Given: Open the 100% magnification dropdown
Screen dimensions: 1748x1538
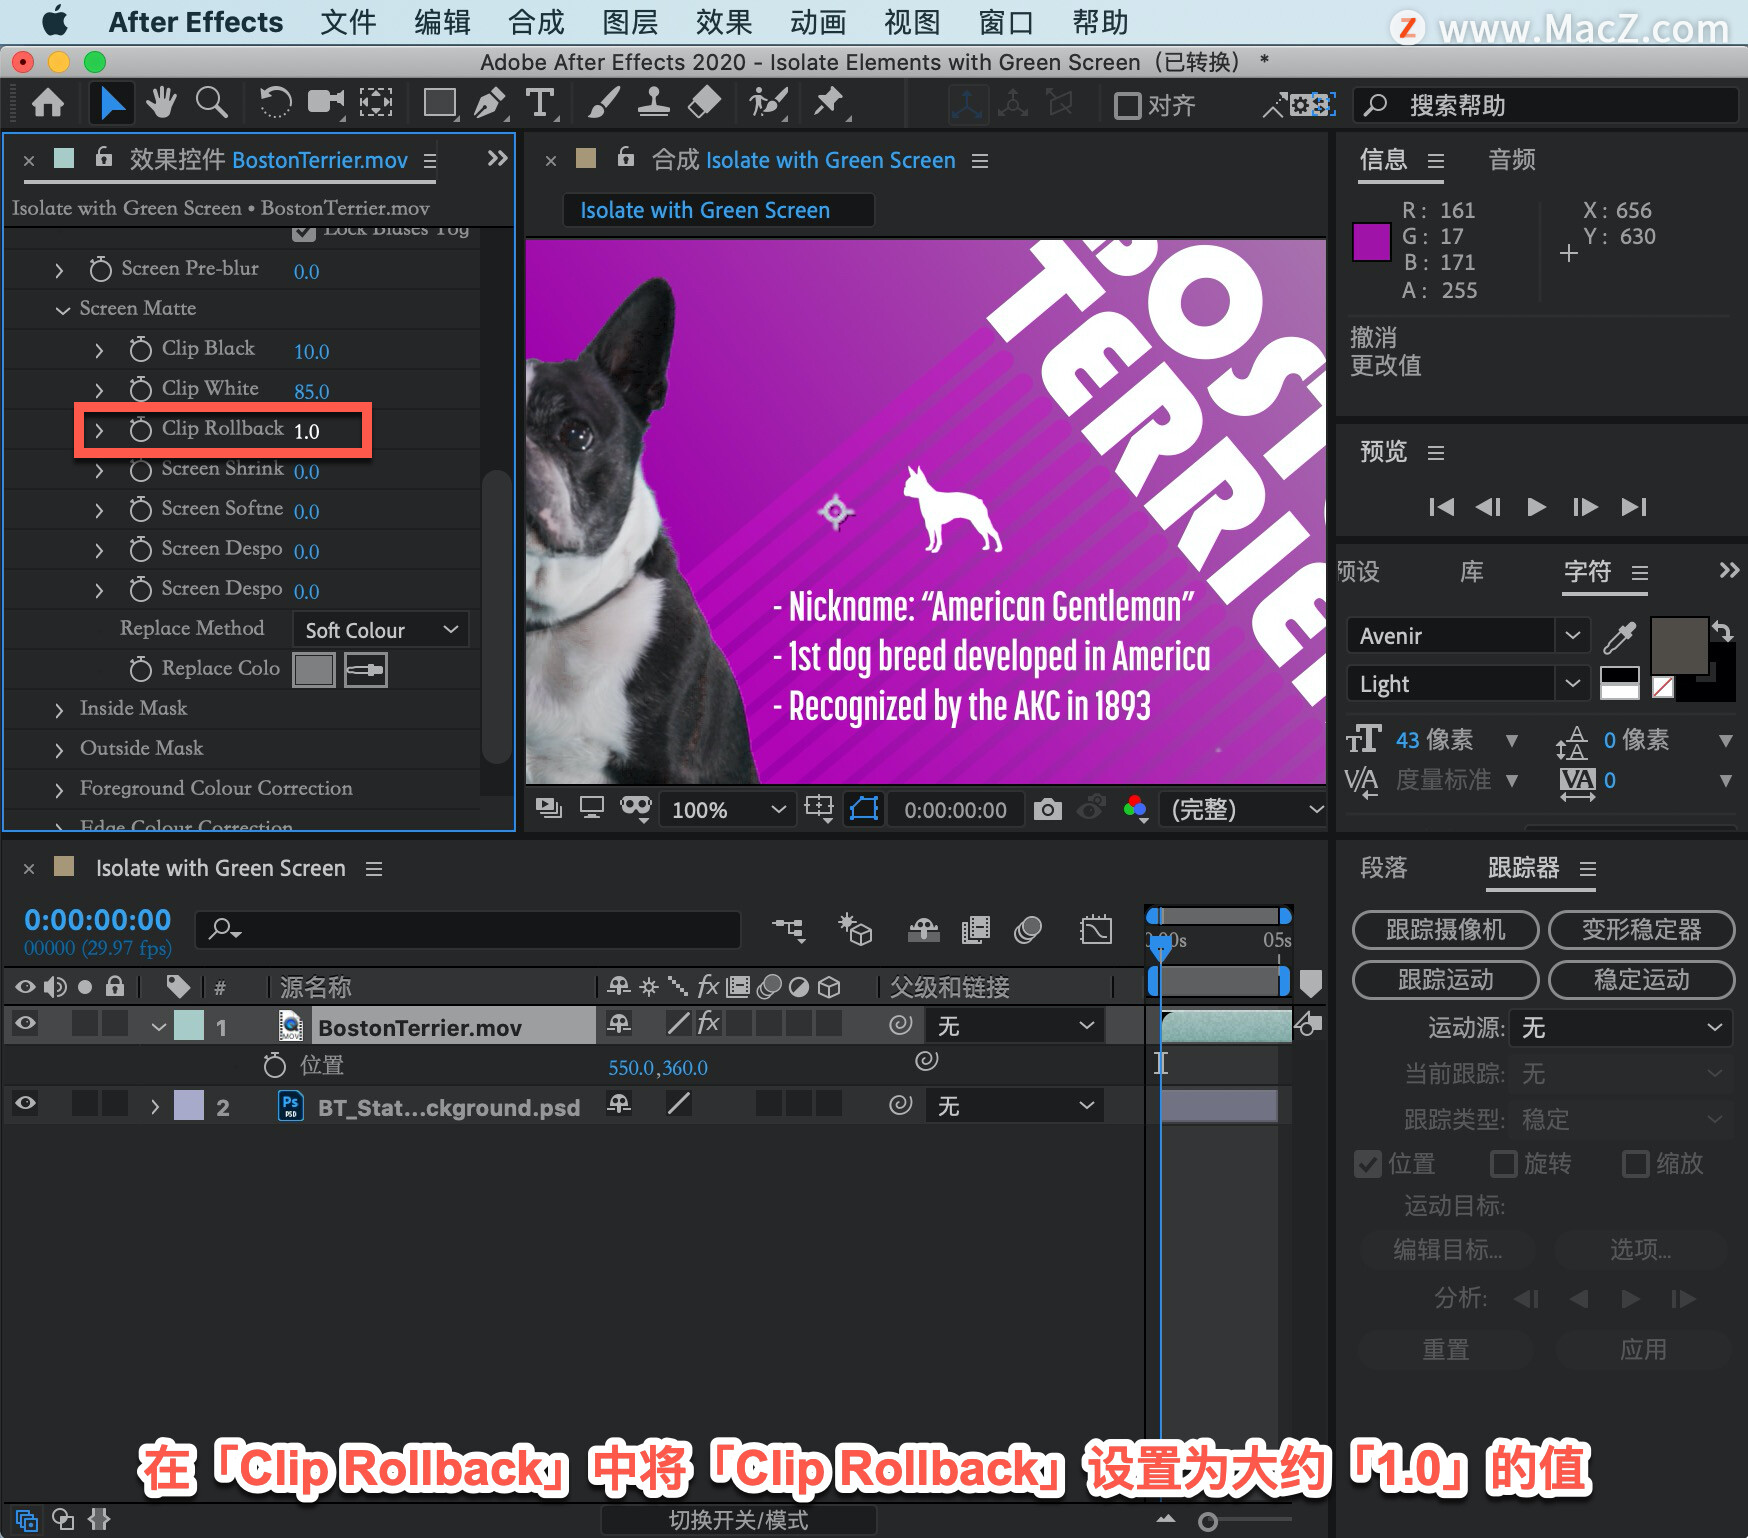Looking at the screenshot, I should click(x=730, y=809).
